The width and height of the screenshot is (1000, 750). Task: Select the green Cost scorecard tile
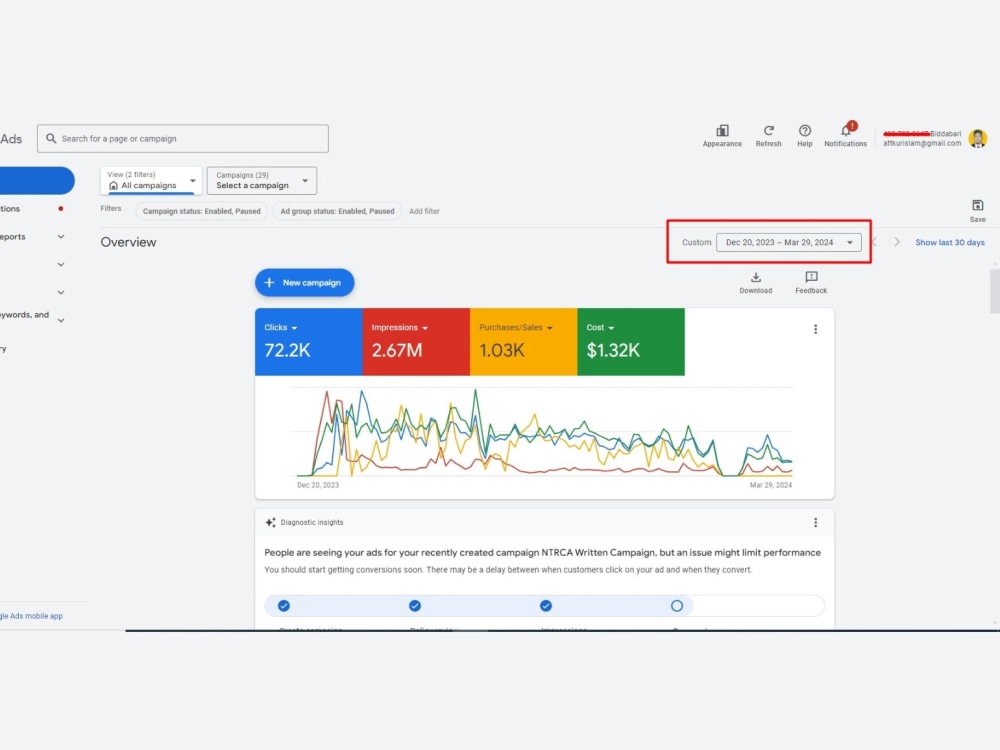pos(631,342)
